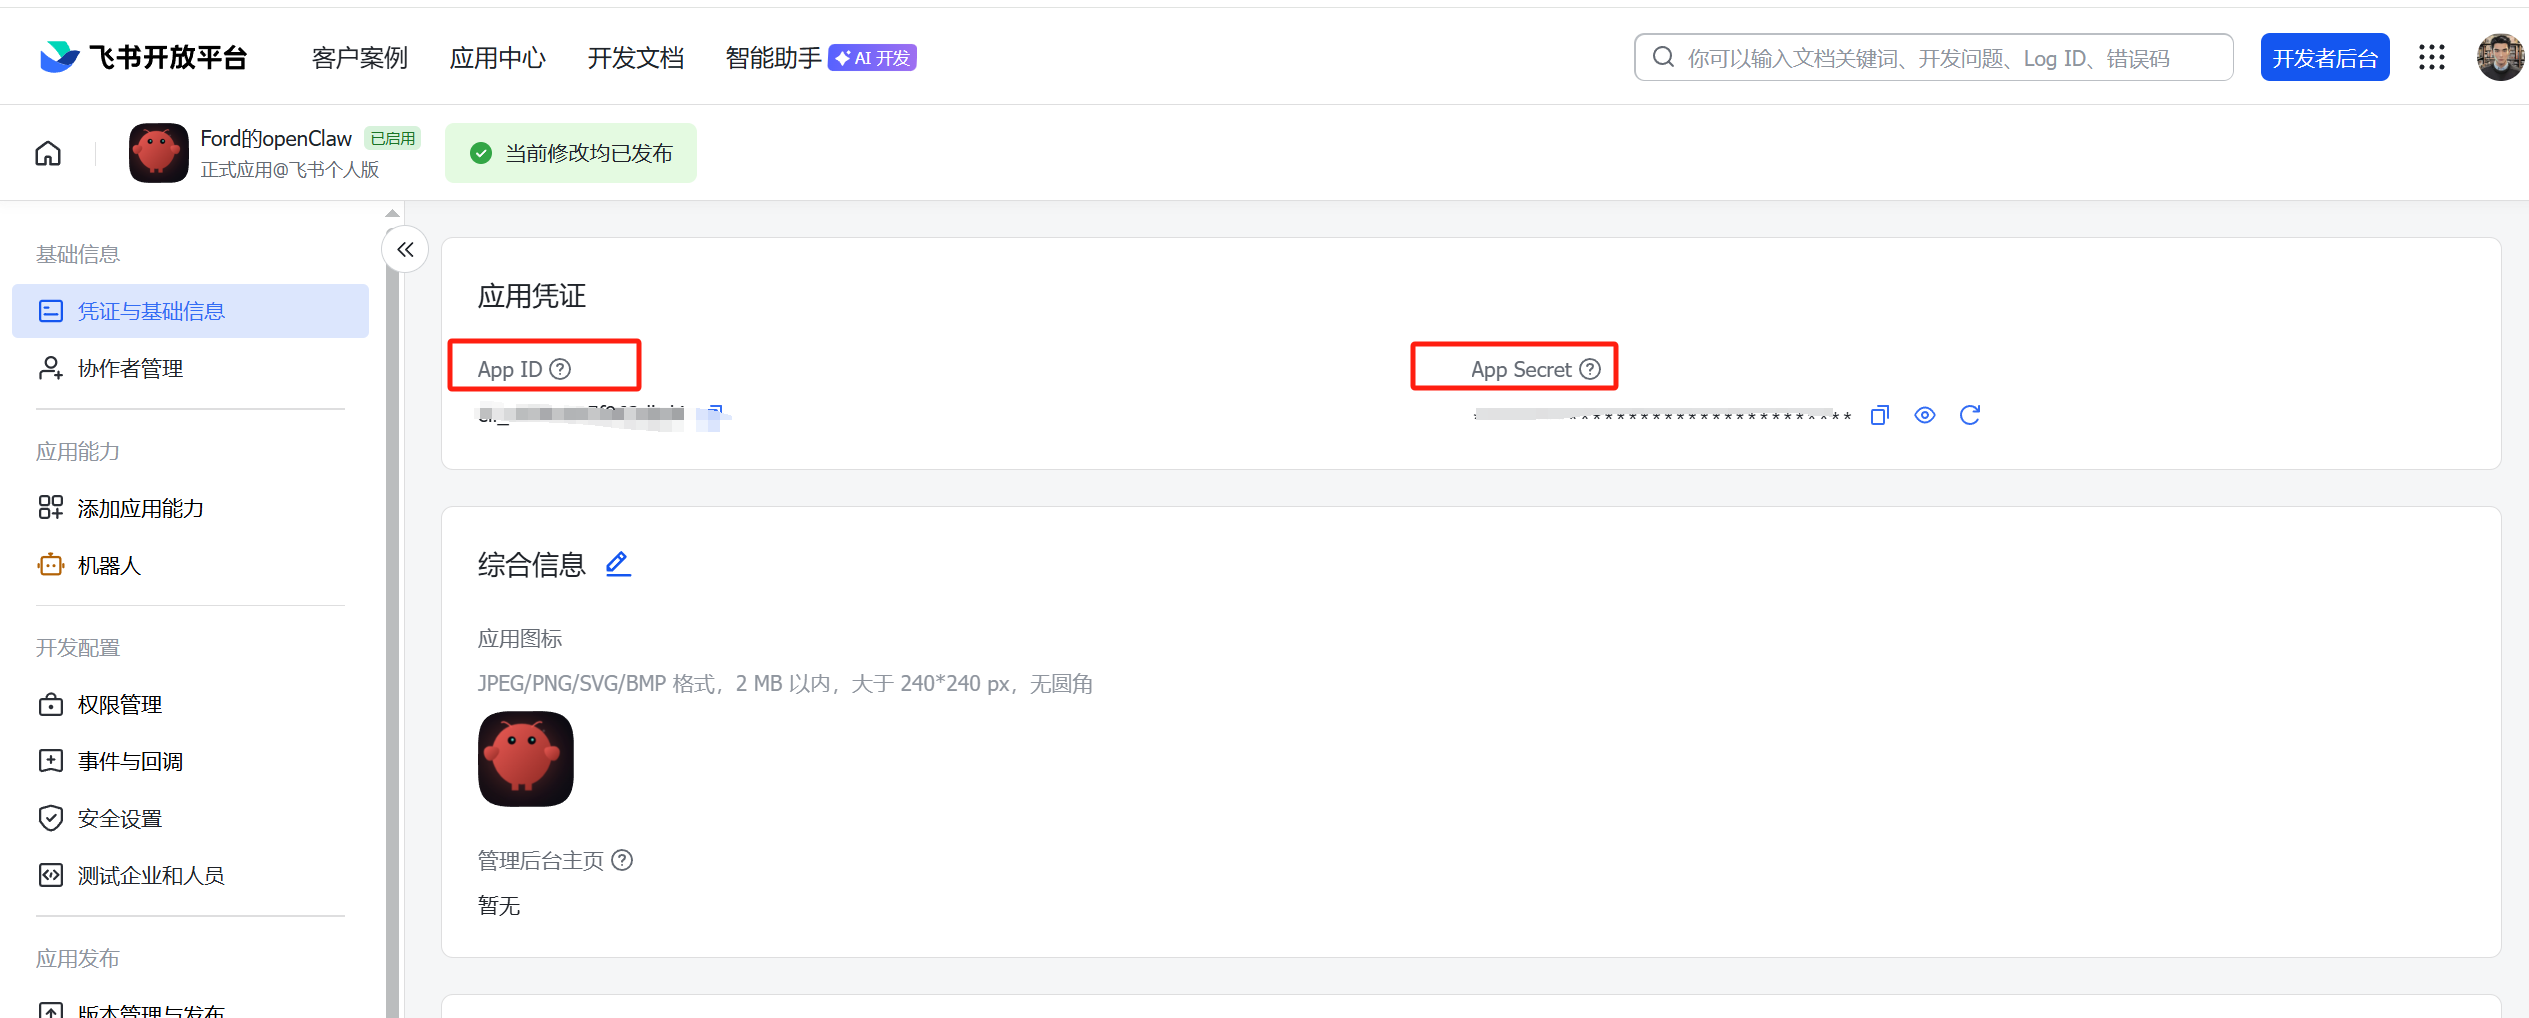Click the App ID help question icon
The width and height of the screenshot is (2529, 1018).
(x=561, y=369)
